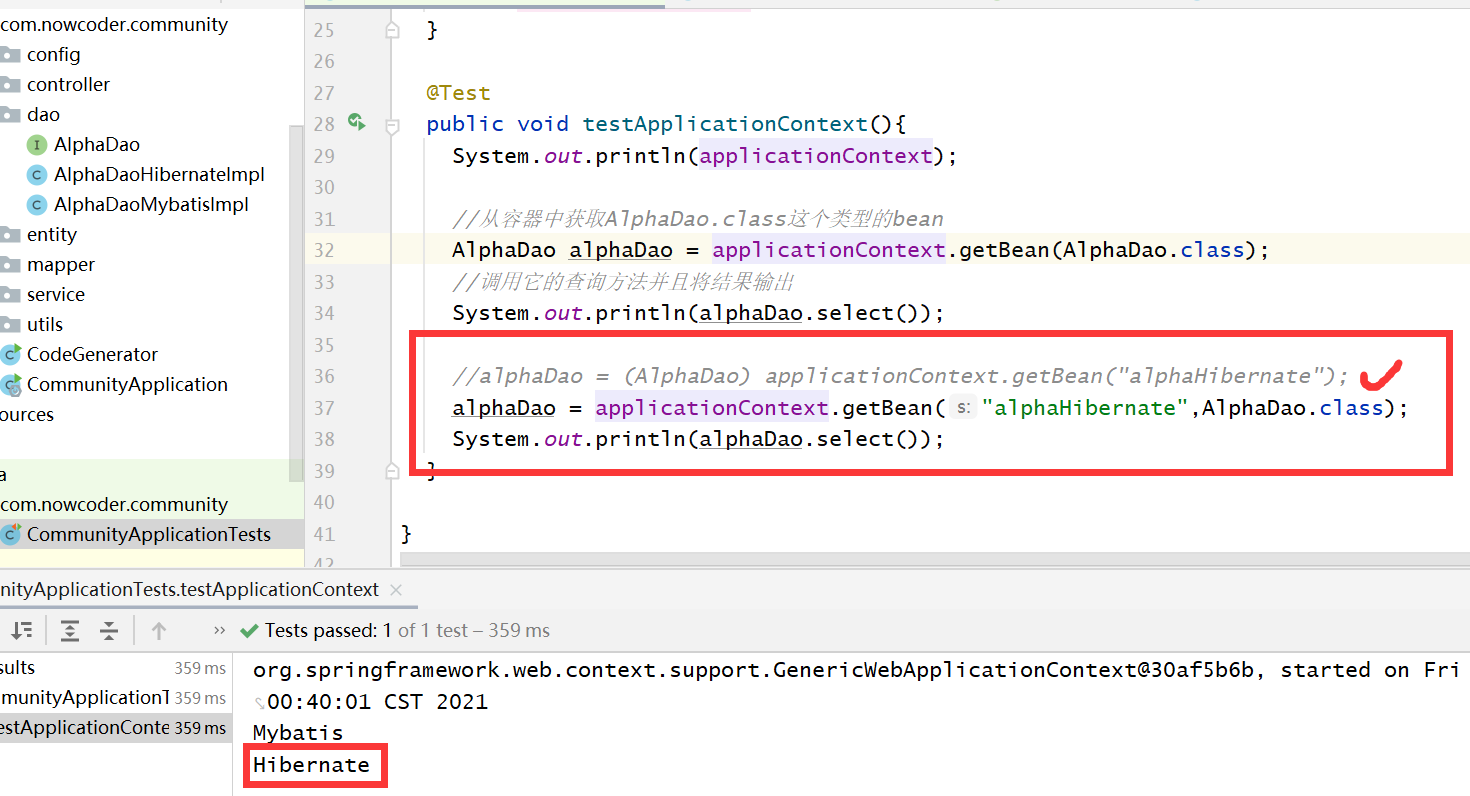The width and height of the screenshot is (1470, 796).
Task: Select the testApplicationConte test method row
Action: 115,728
